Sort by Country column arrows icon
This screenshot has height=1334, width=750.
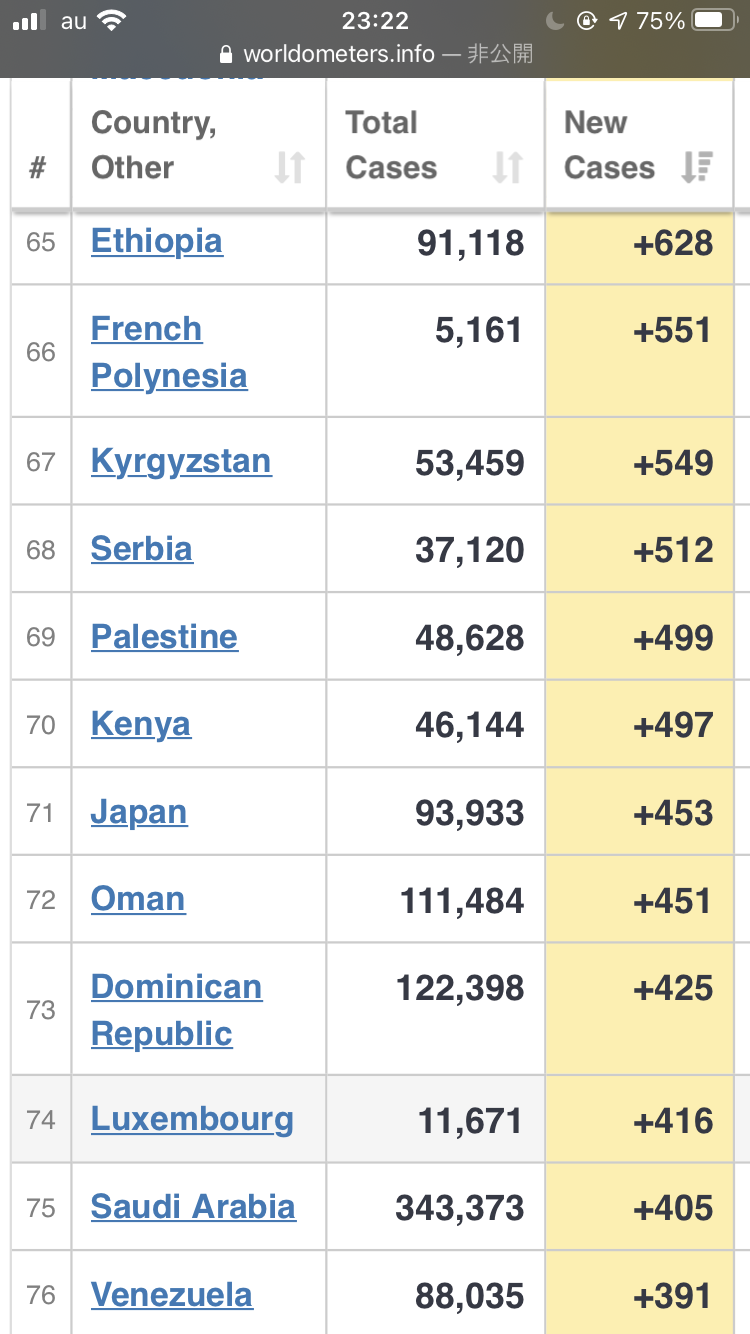(290, 167)
